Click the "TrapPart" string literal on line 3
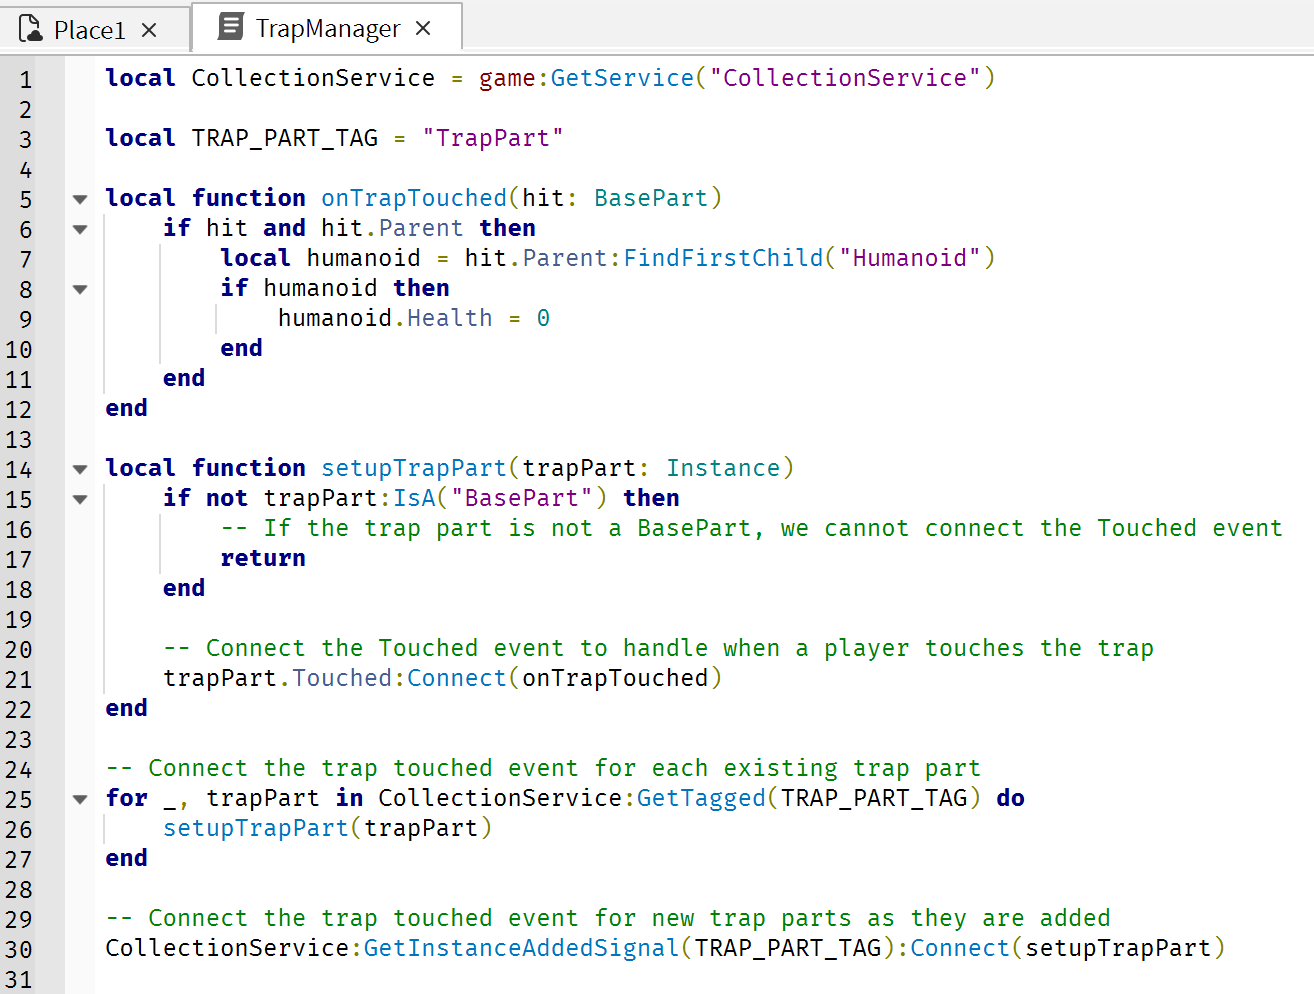The width and height of the screenshot is (1314, 994). (492, 138)
